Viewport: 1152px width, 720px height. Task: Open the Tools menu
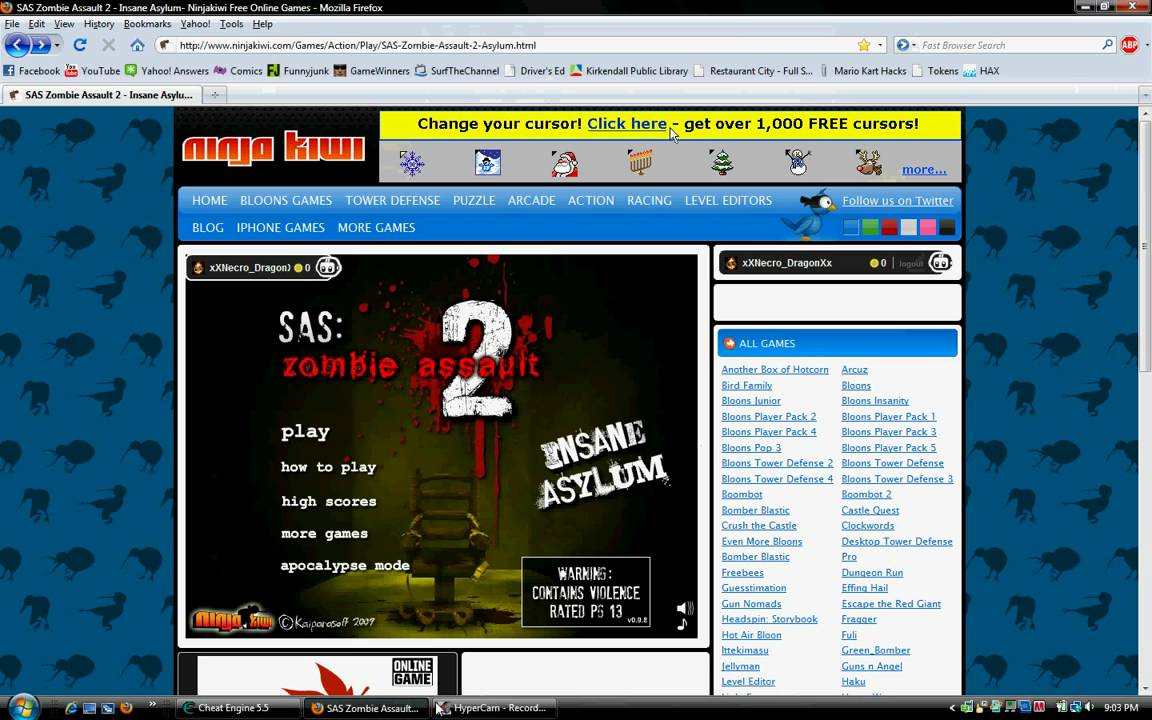(231, 24)
